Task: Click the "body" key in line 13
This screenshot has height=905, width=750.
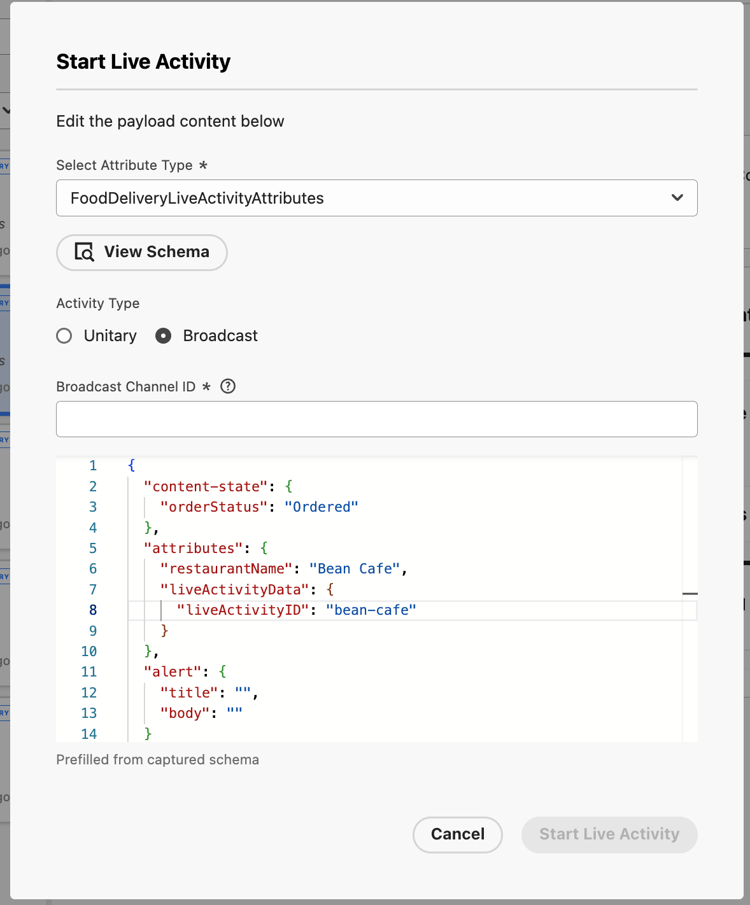Action: point(185,713)
